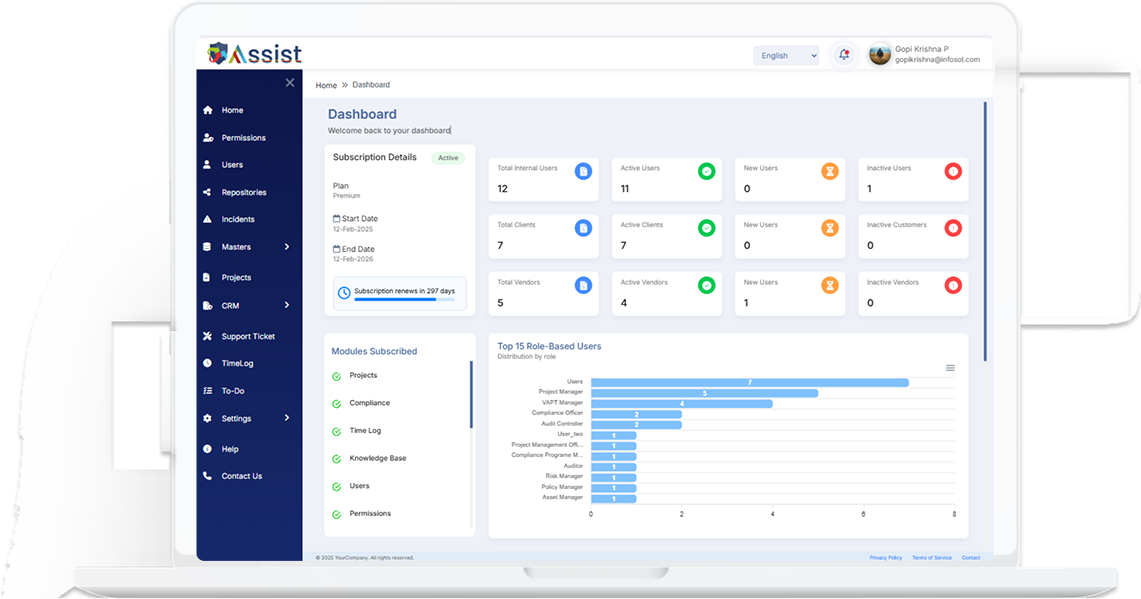Click the Total Internal Users document icon
1141x599 pixels.
click(583, 172)
